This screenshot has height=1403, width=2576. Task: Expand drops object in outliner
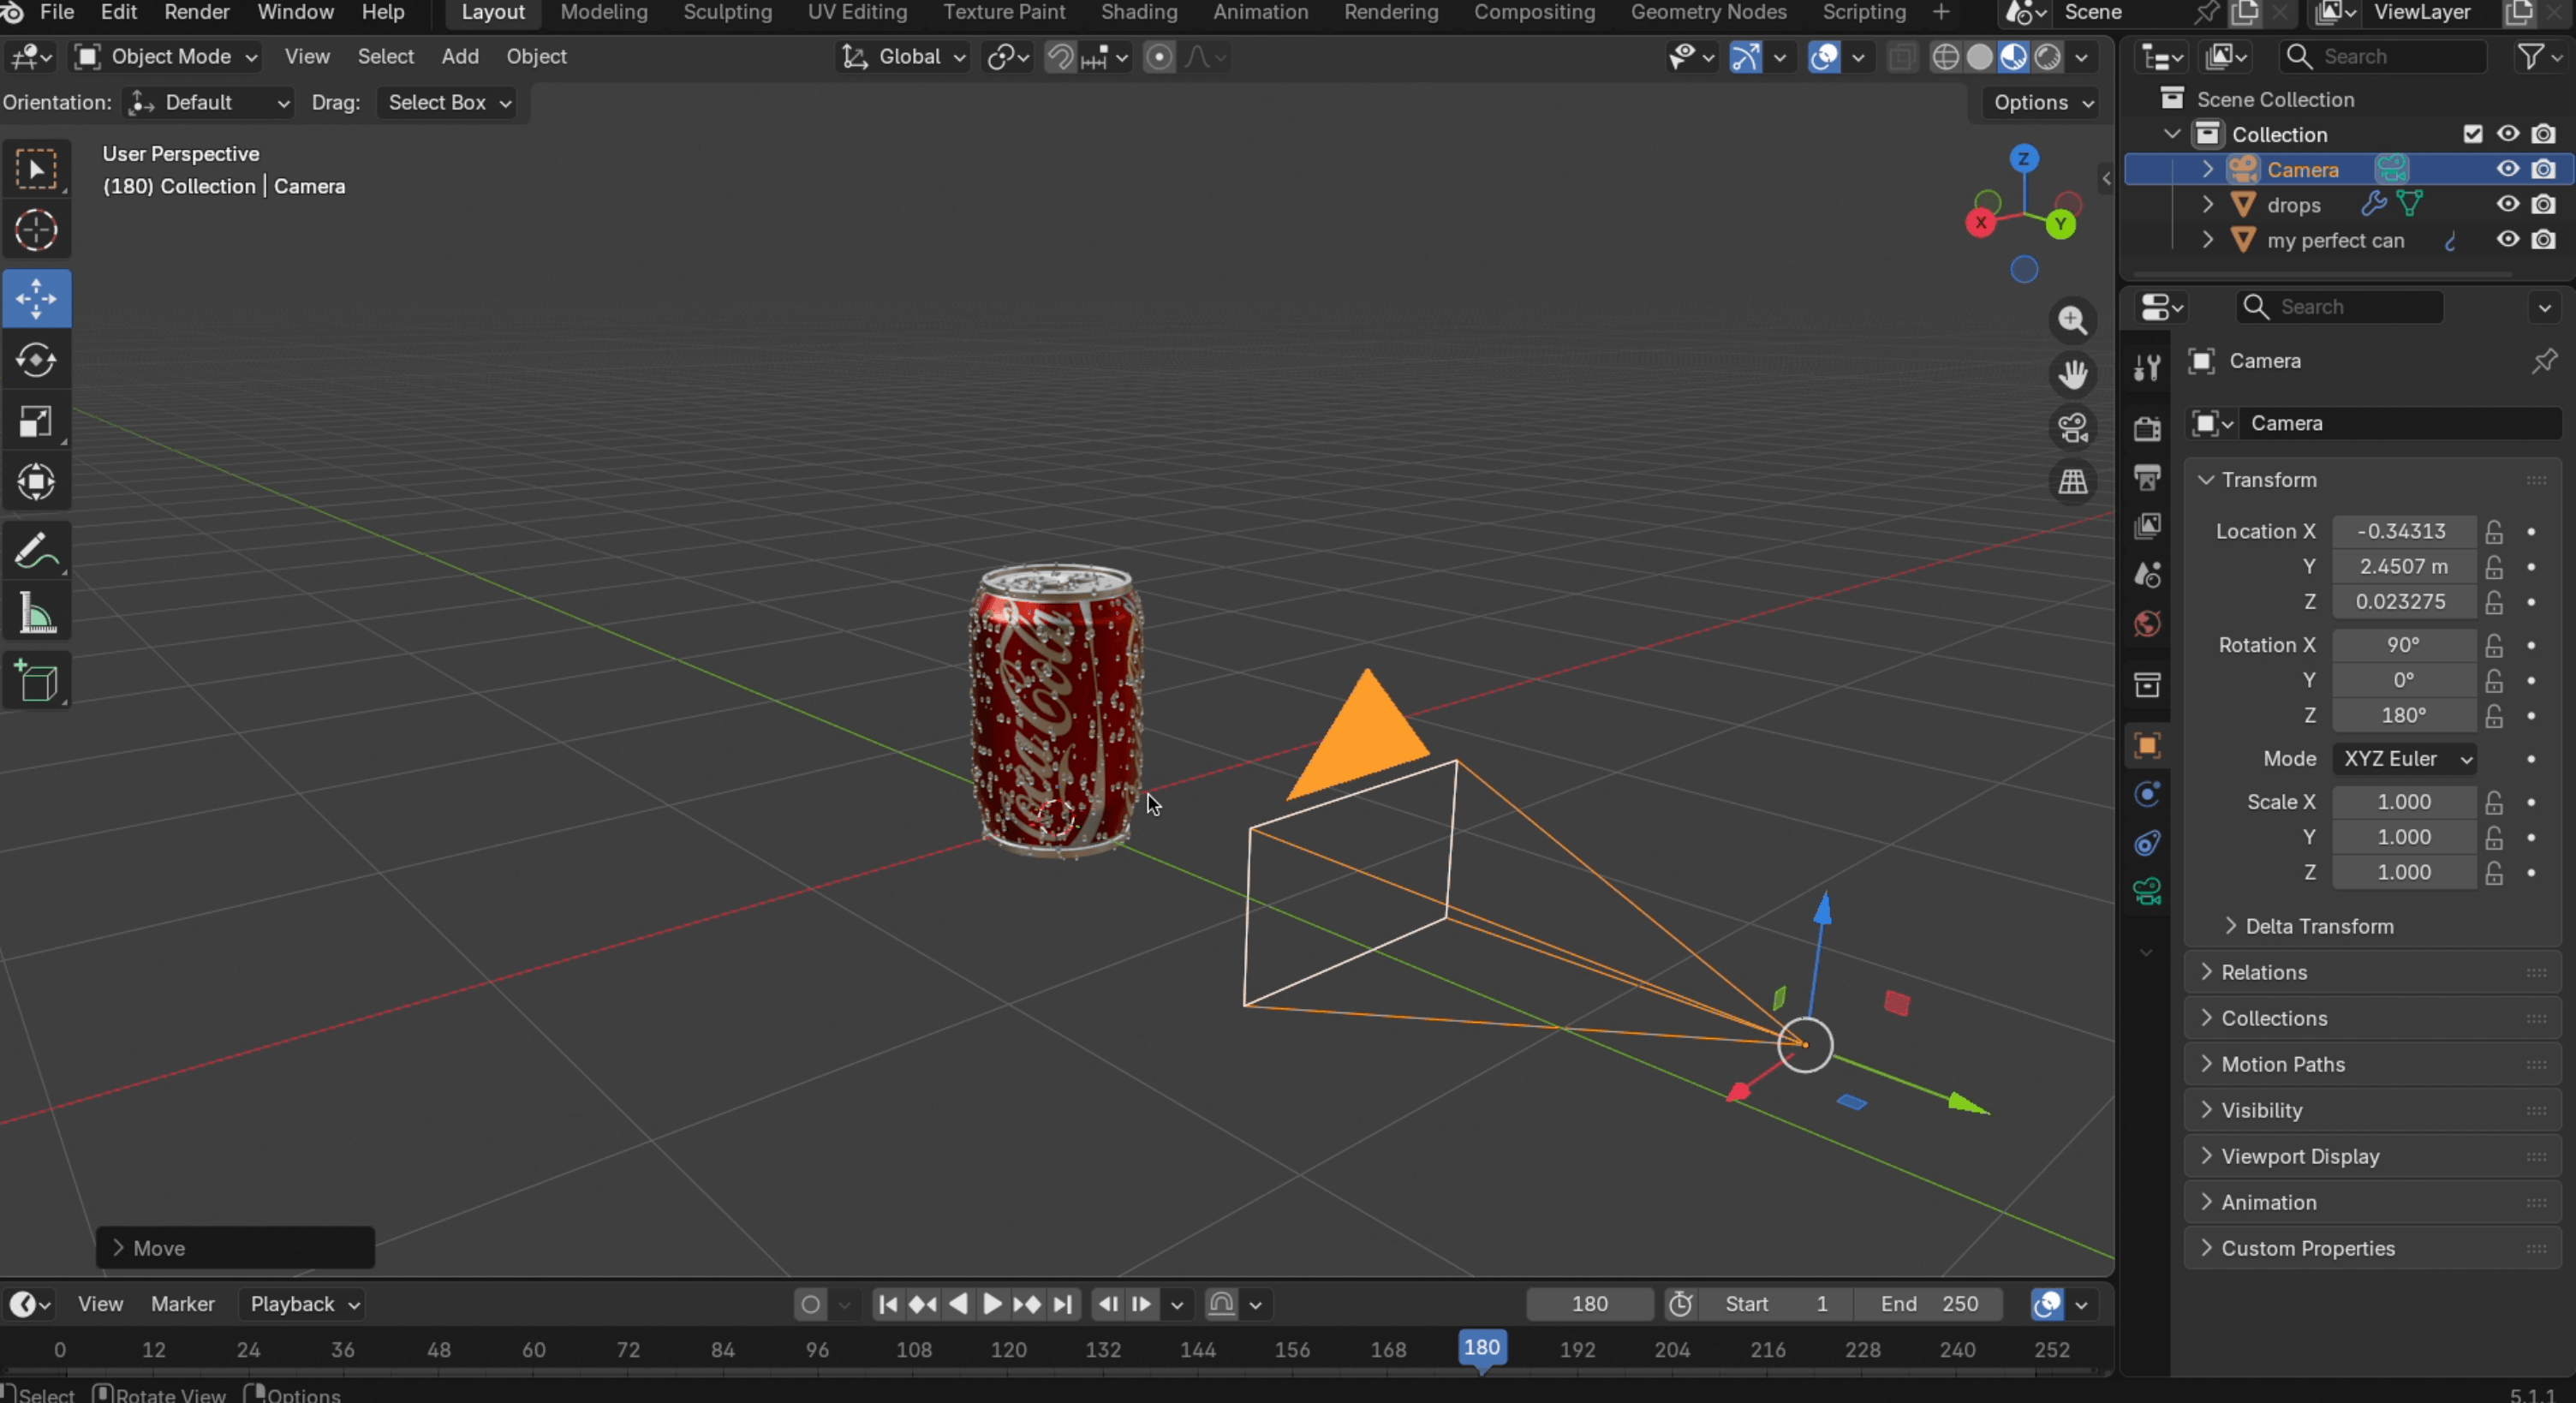click(x=2207, y=205)
